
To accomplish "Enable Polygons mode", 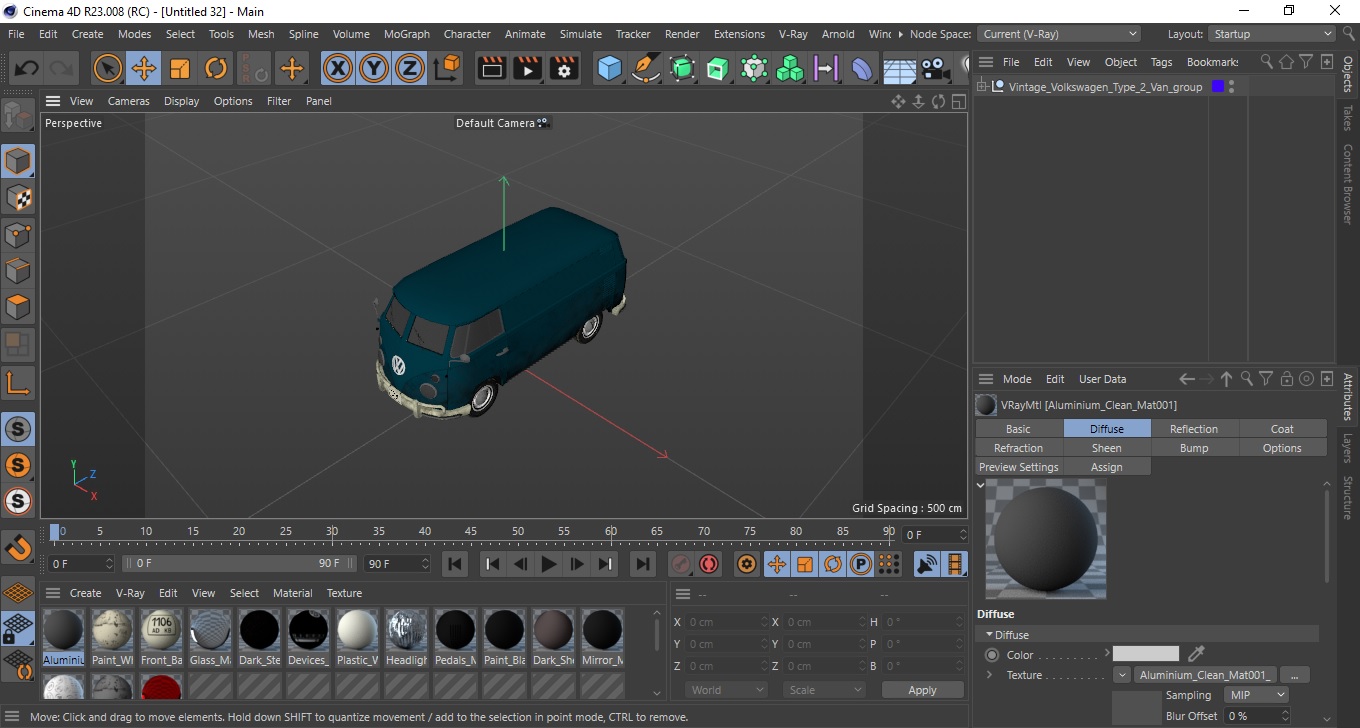I will pos(18,306).
